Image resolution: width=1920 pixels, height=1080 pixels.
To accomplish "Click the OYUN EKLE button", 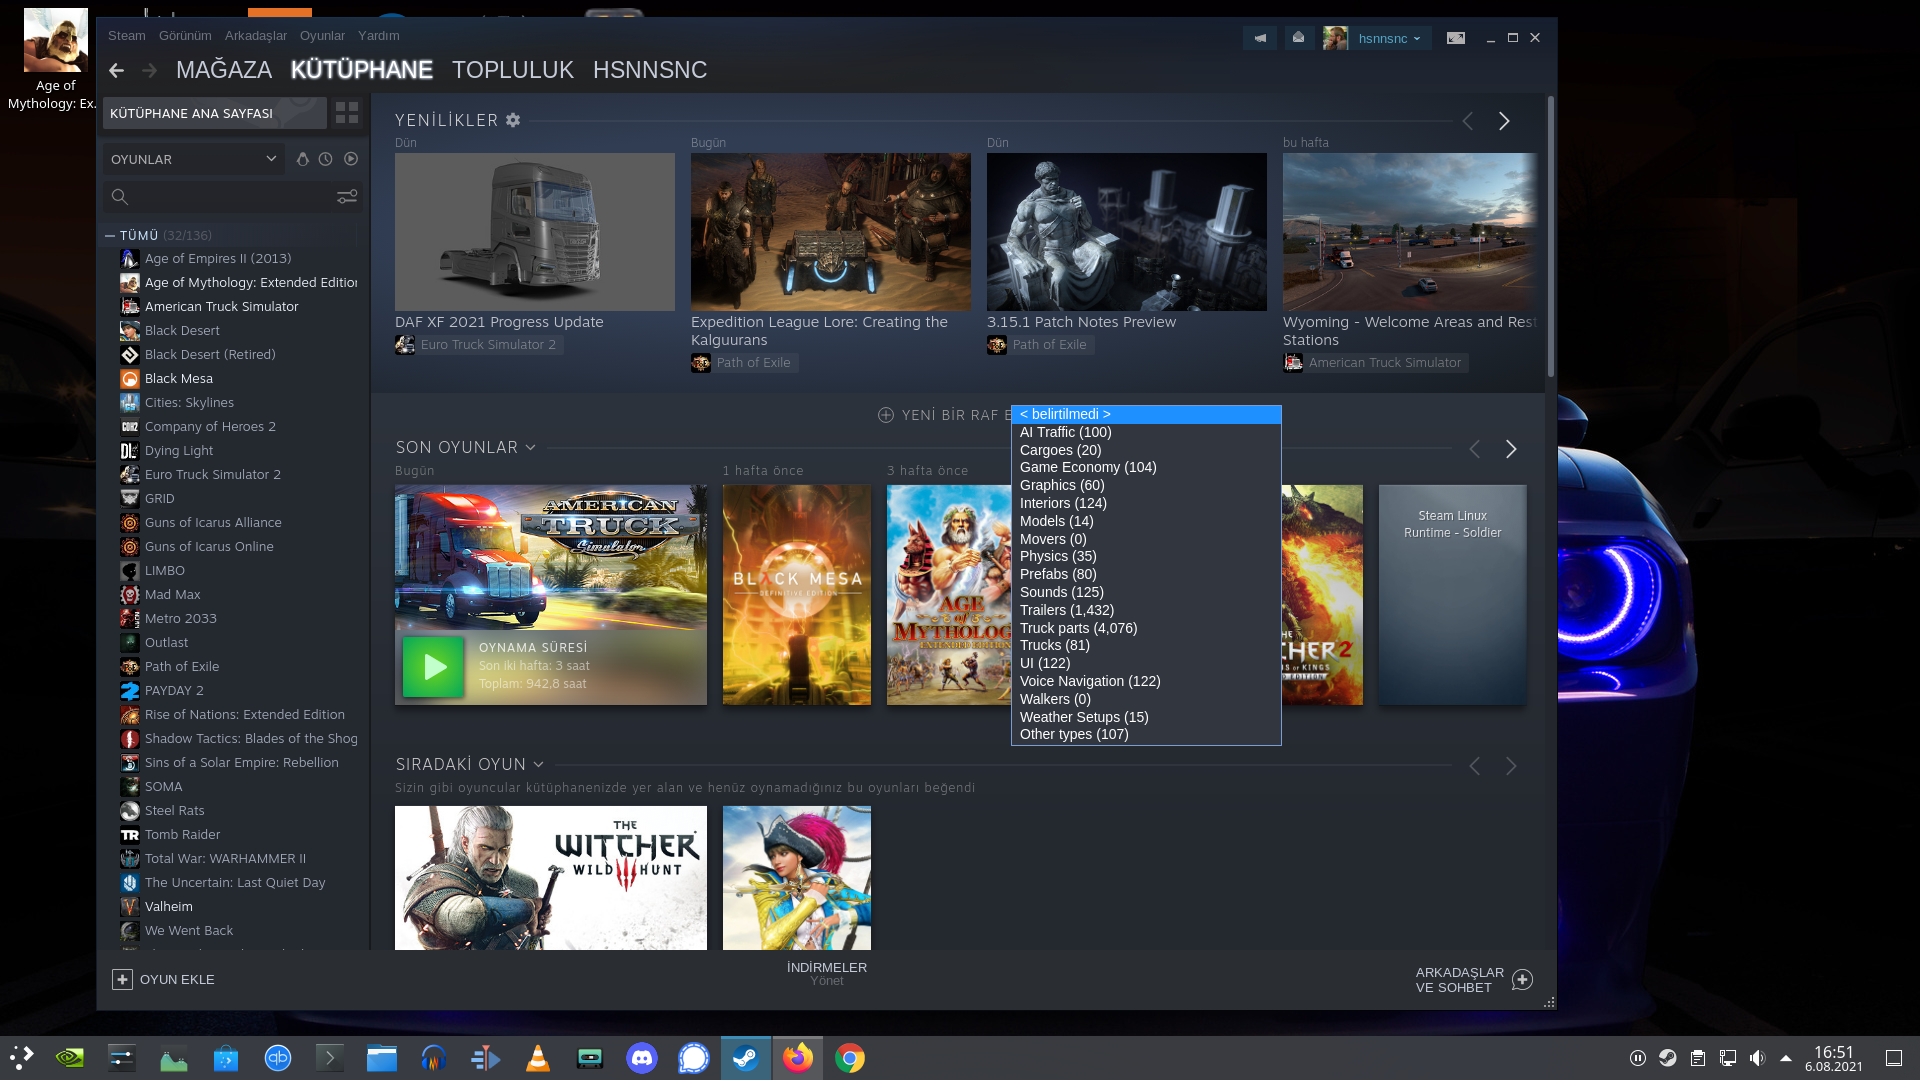I will pyautogui.click(x=163, y=980).
